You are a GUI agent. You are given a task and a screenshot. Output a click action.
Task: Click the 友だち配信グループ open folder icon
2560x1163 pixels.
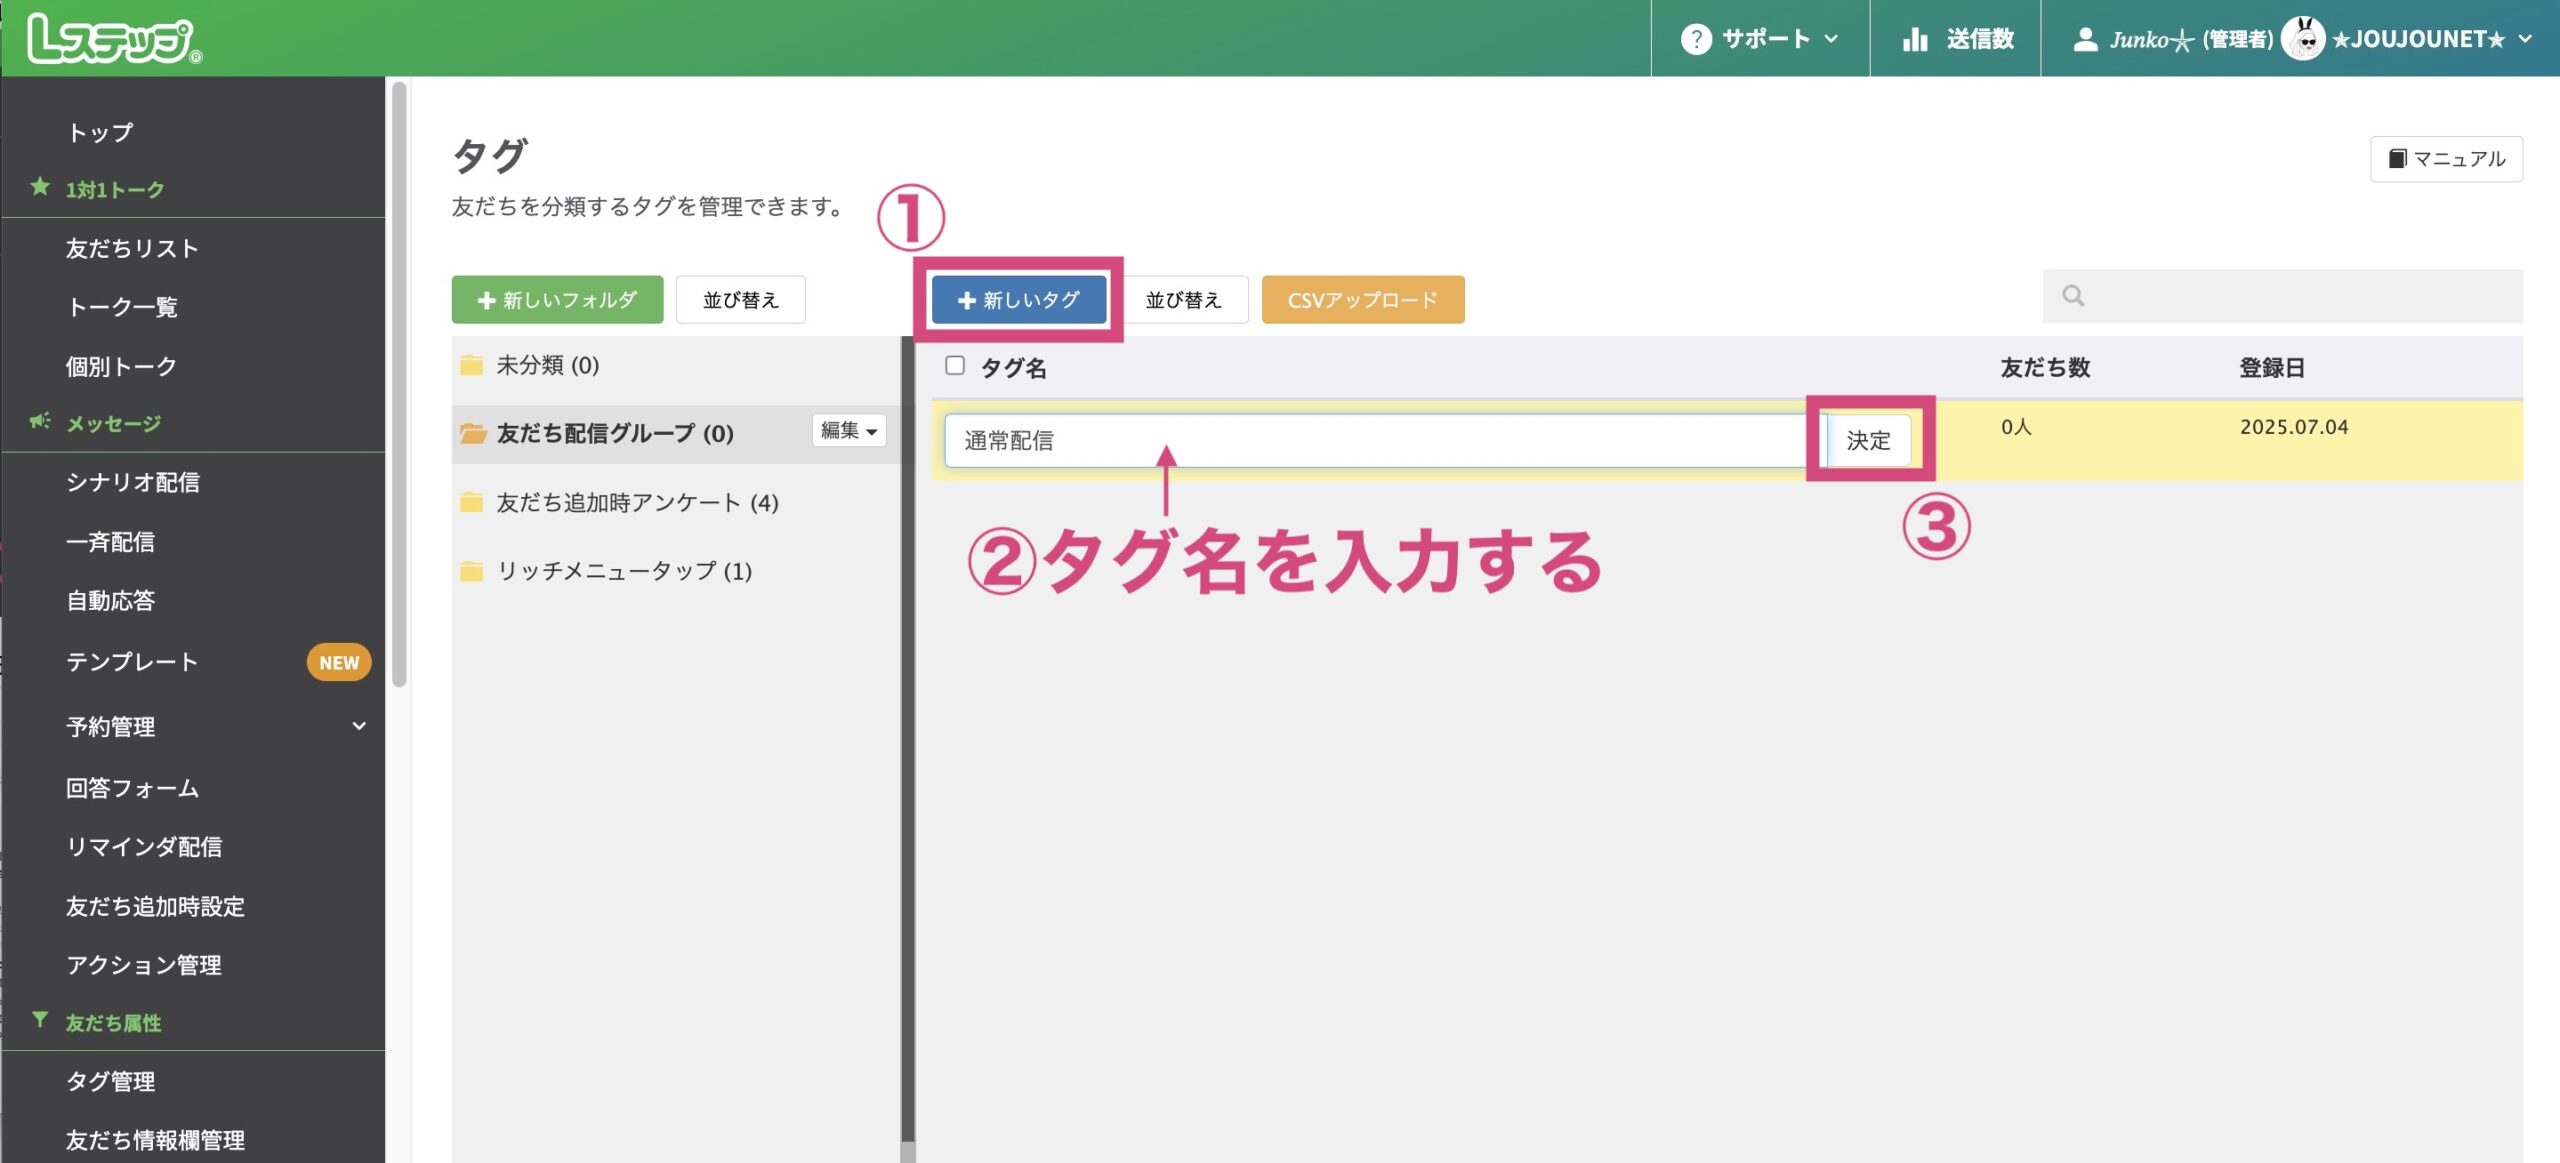[472, 433]
